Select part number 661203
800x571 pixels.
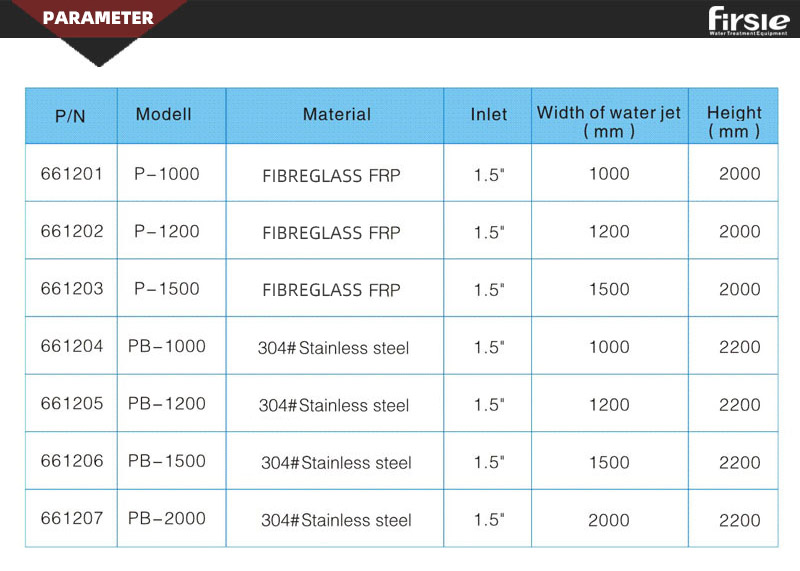[72, 288]
